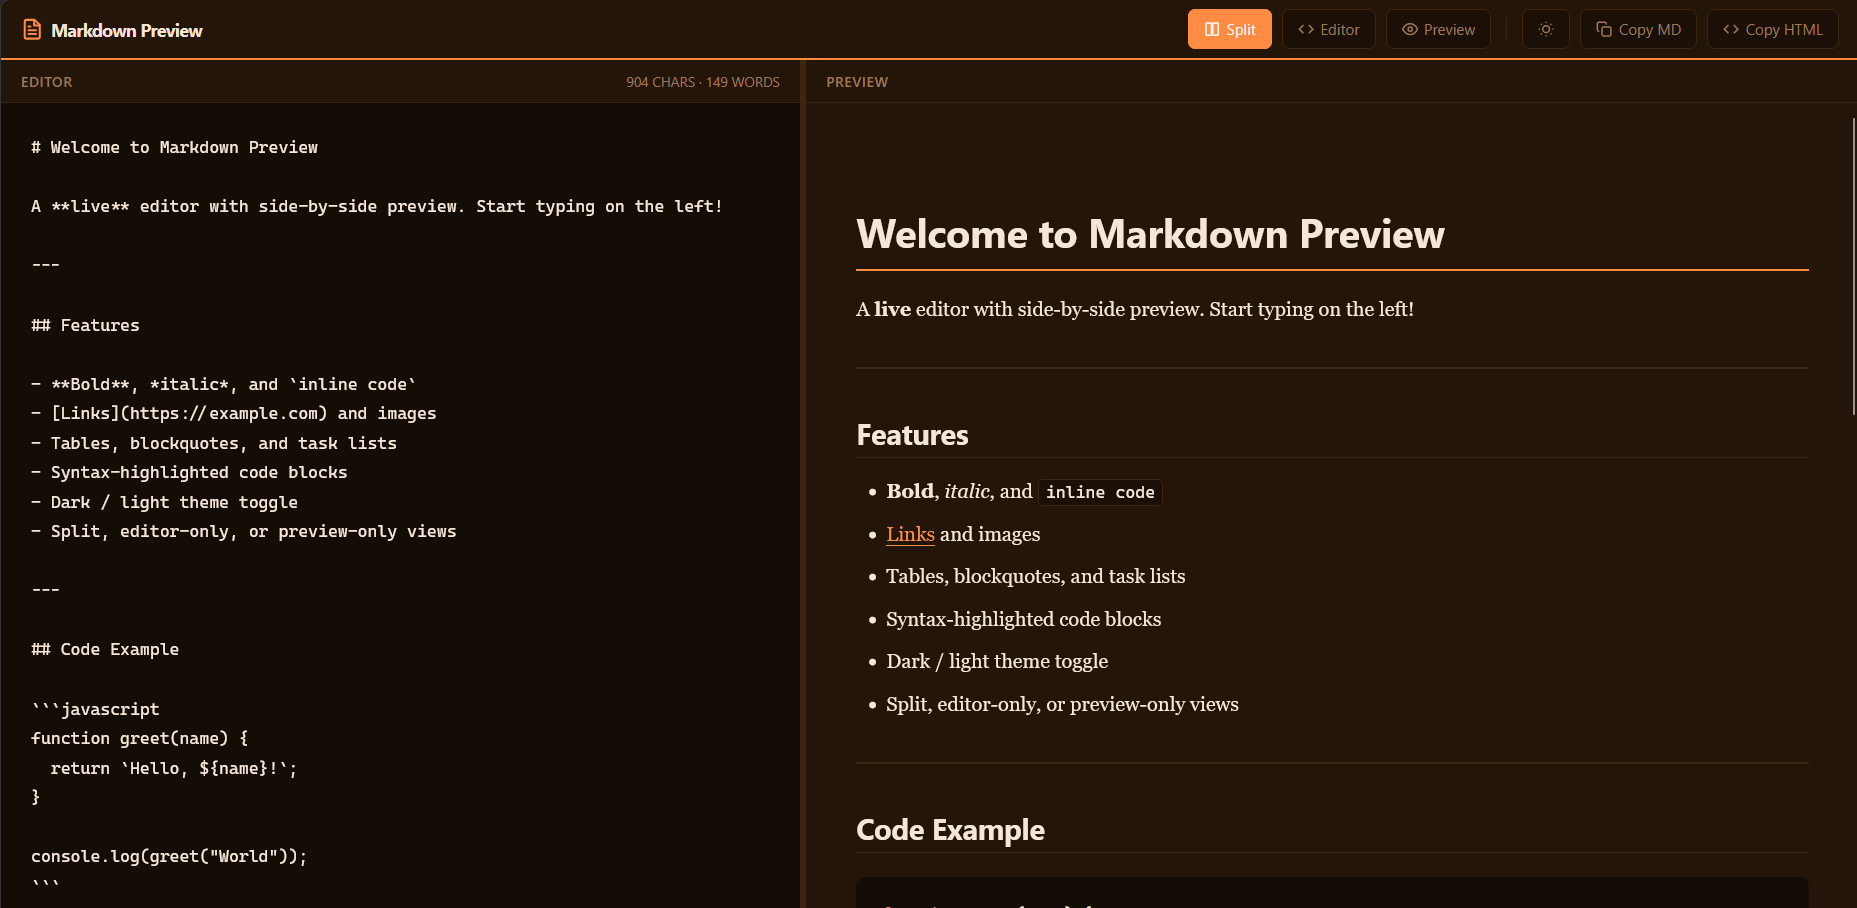Click the 'Code Example' heading in preview

click(x=950, y=830)
